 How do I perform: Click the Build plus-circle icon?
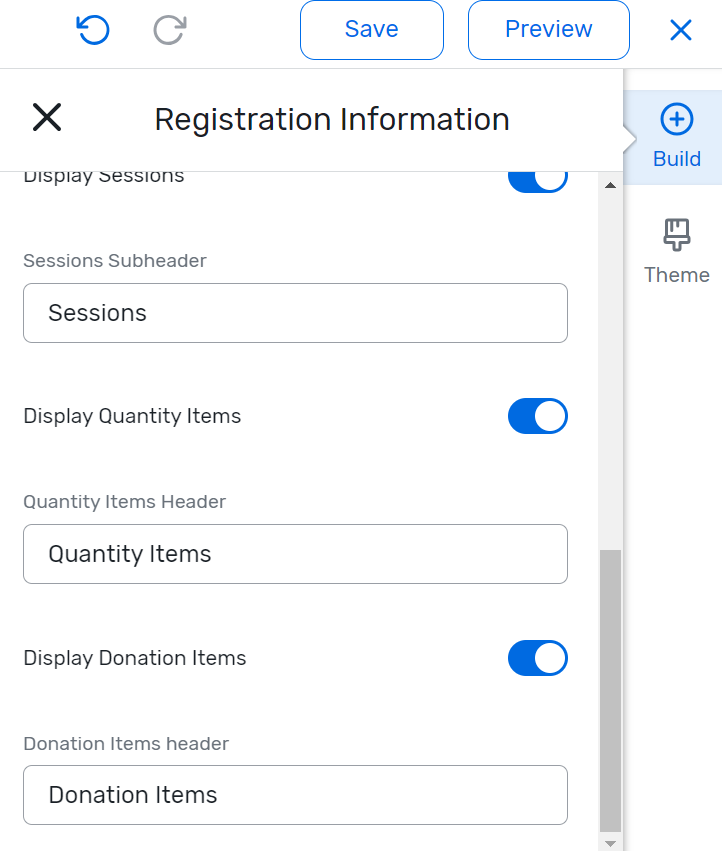677,120
